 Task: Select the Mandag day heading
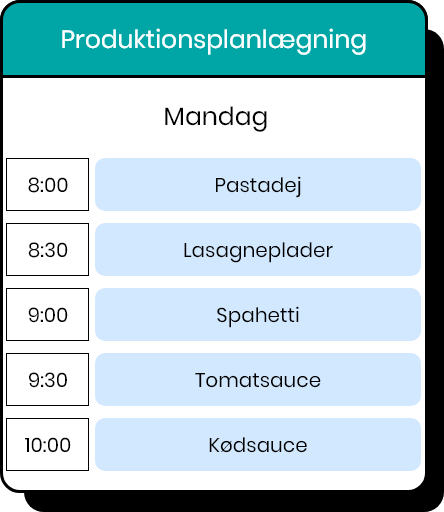point(216,117)
